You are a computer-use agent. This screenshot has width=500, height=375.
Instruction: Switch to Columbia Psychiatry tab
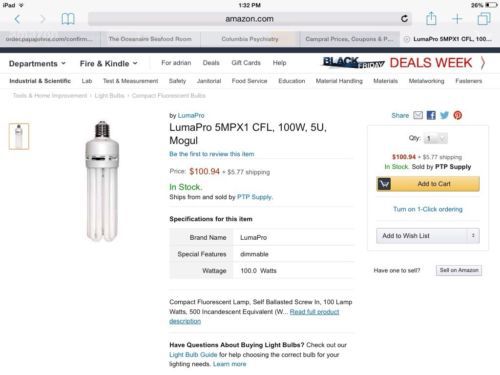[x=250, y=39]
